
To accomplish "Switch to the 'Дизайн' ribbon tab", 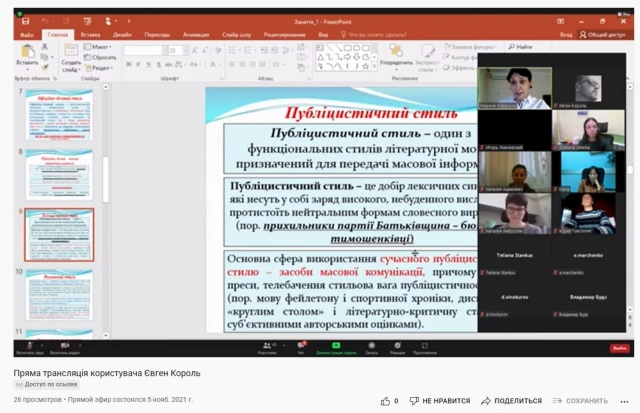I will [122, 34].
